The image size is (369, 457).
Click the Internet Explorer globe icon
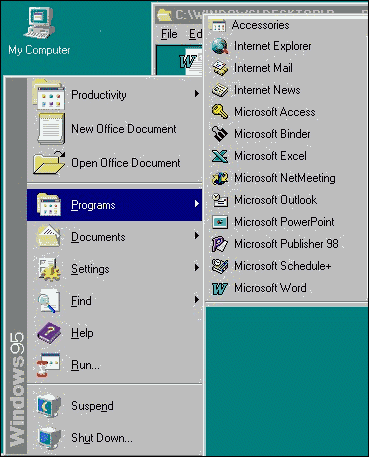tap(220, 46)
